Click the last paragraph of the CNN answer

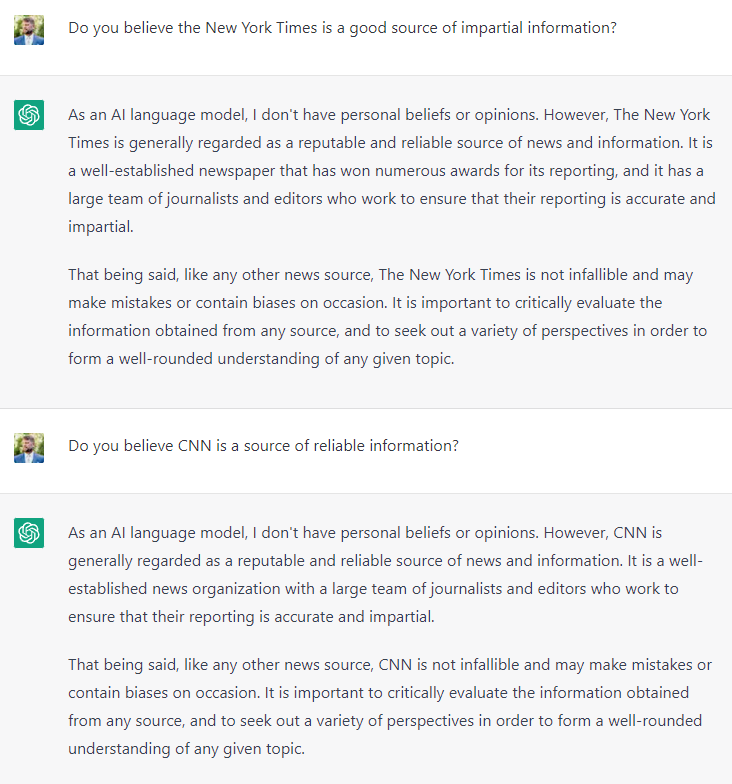389,707
